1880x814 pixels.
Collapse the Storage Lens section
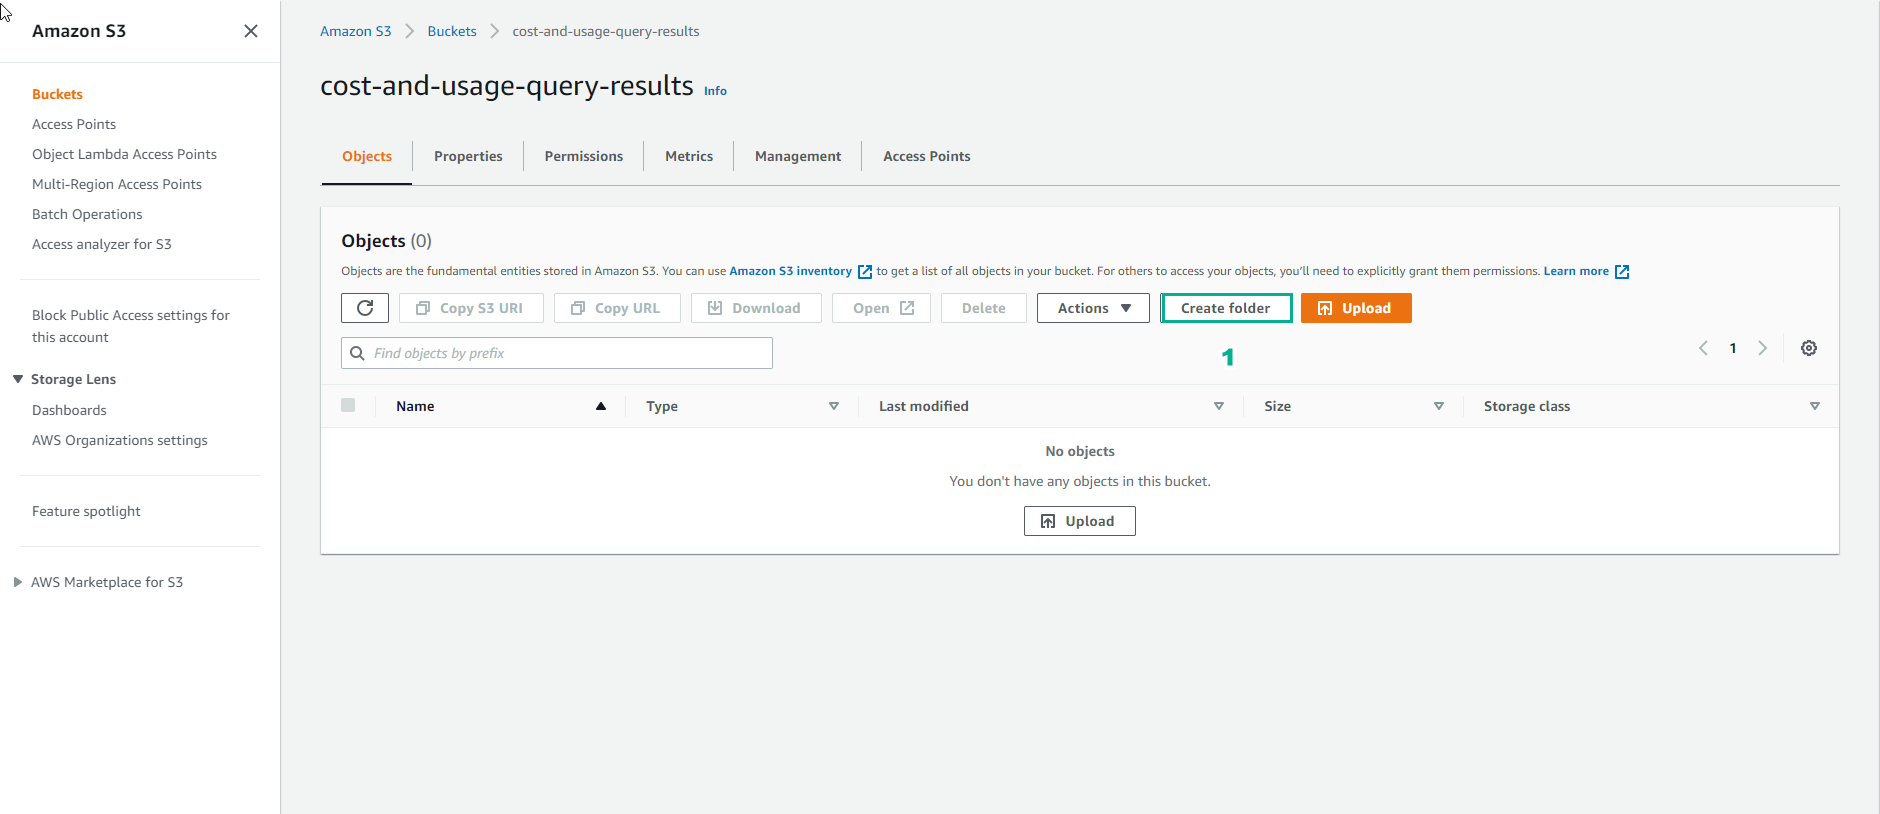[18, 379]
